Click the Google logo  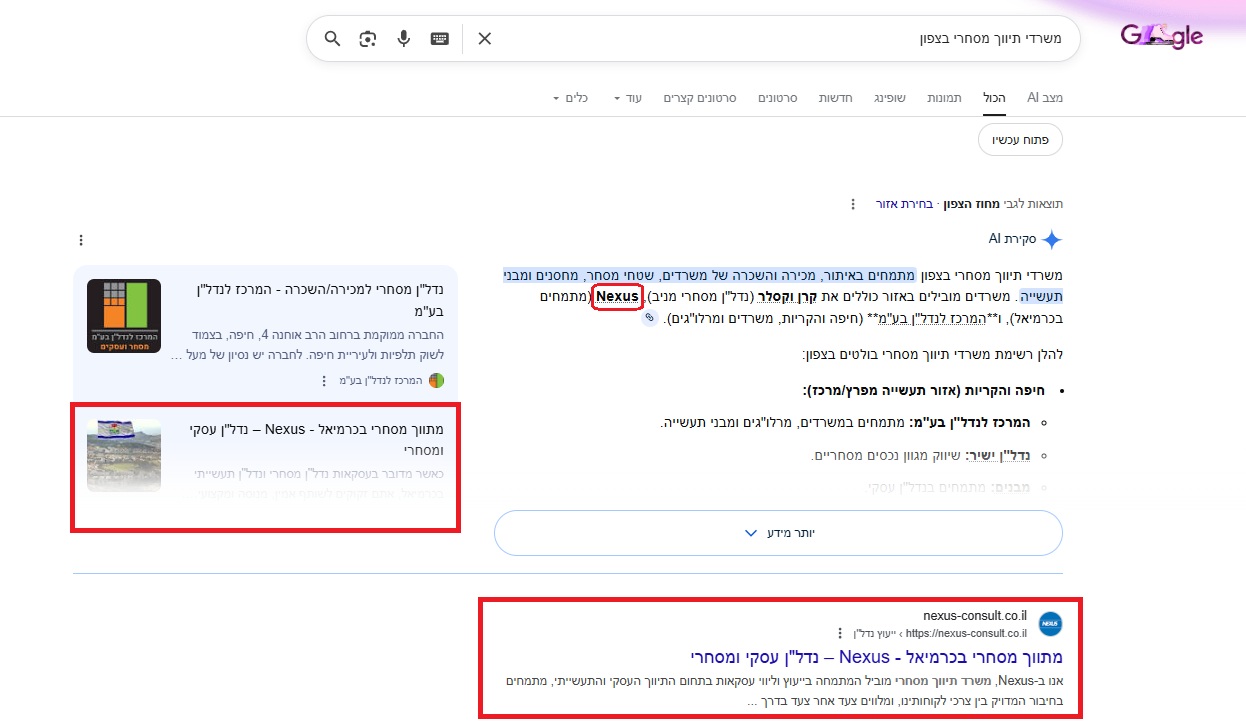[1161, 37]
